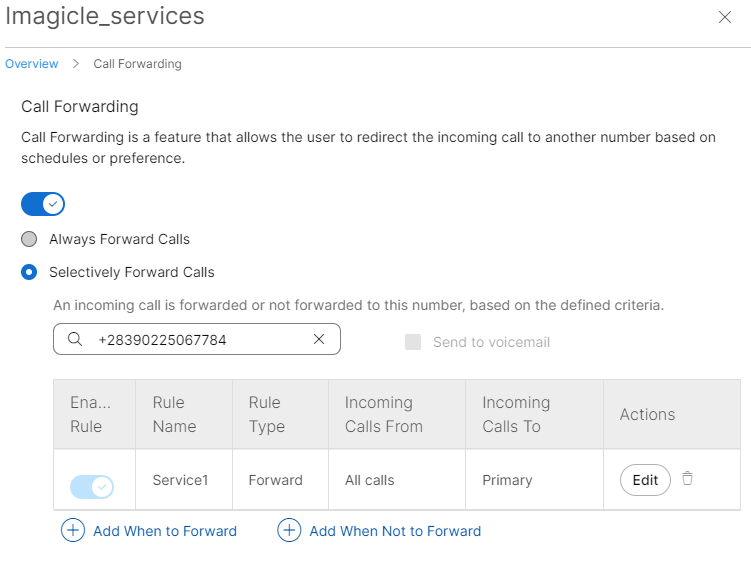Click the plus icon for When to Forward

point(73,531)
